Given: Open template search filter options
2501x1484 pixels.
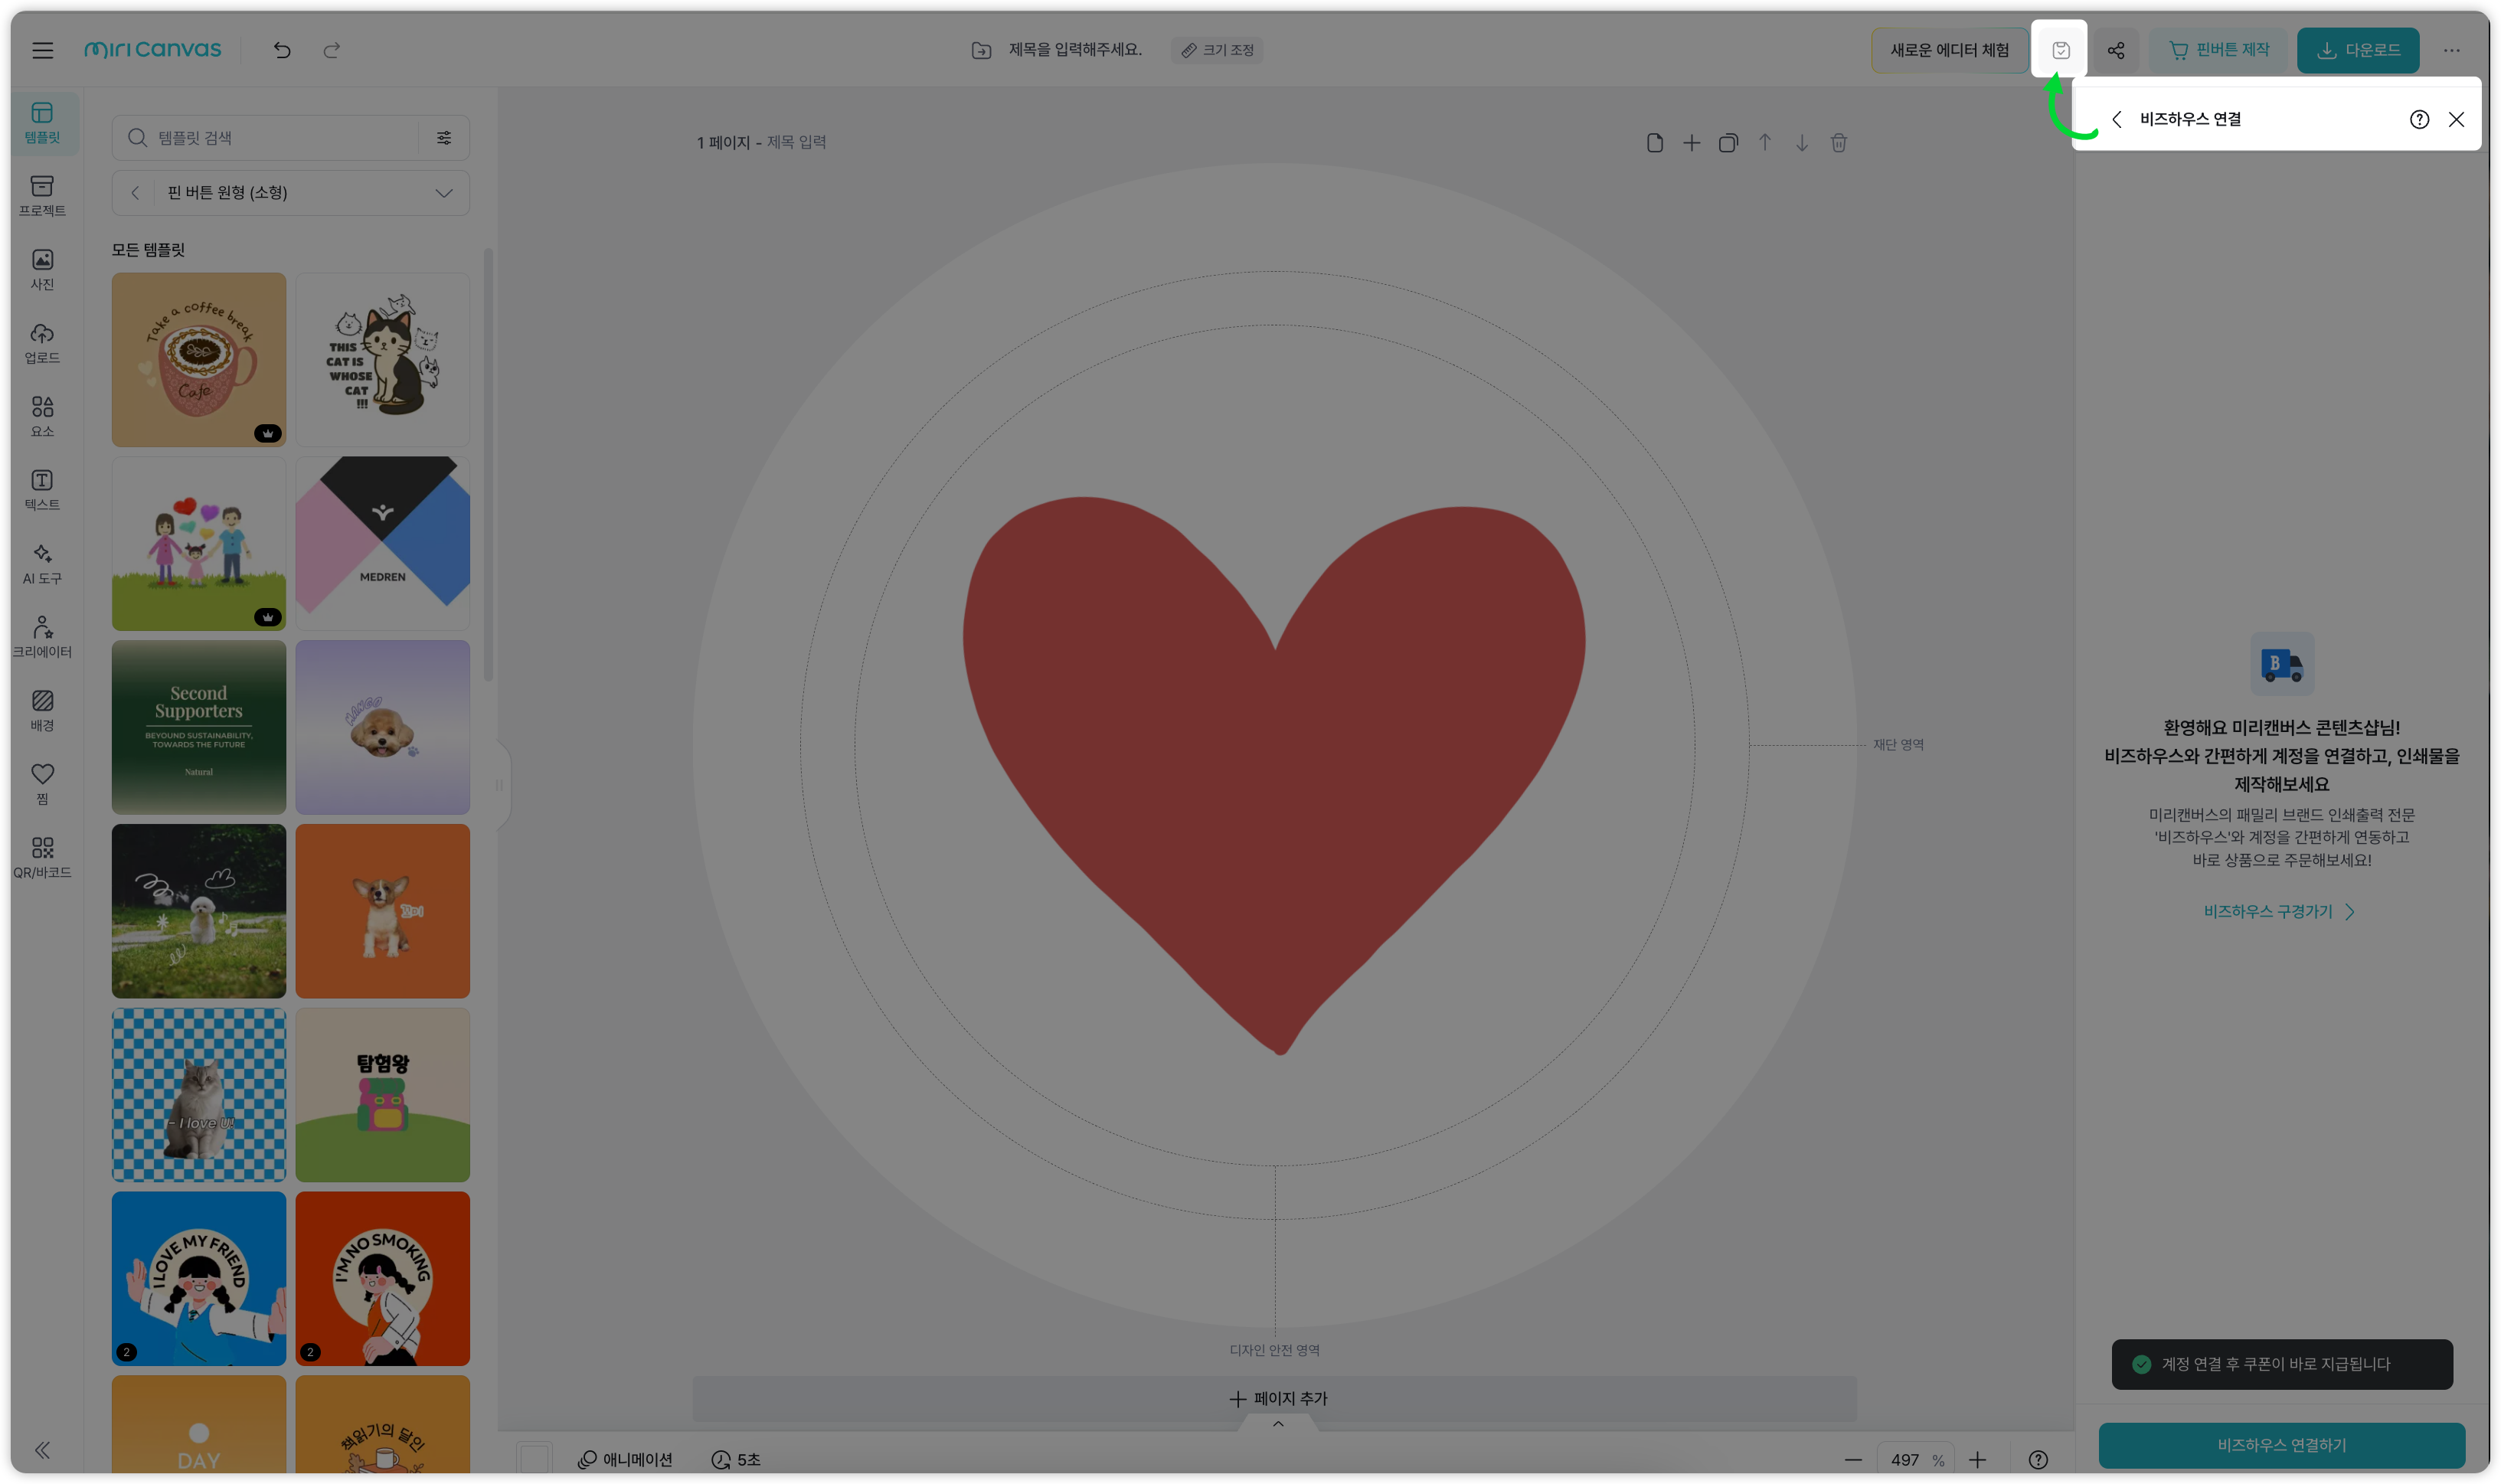Looking at the screenshot, I should pos(444,137).
